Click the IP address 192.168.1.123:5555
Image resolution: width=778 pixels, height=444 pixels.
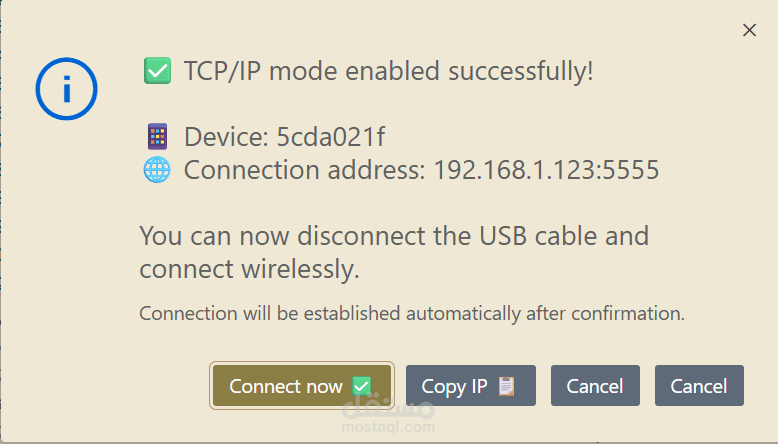coord(546,170)
